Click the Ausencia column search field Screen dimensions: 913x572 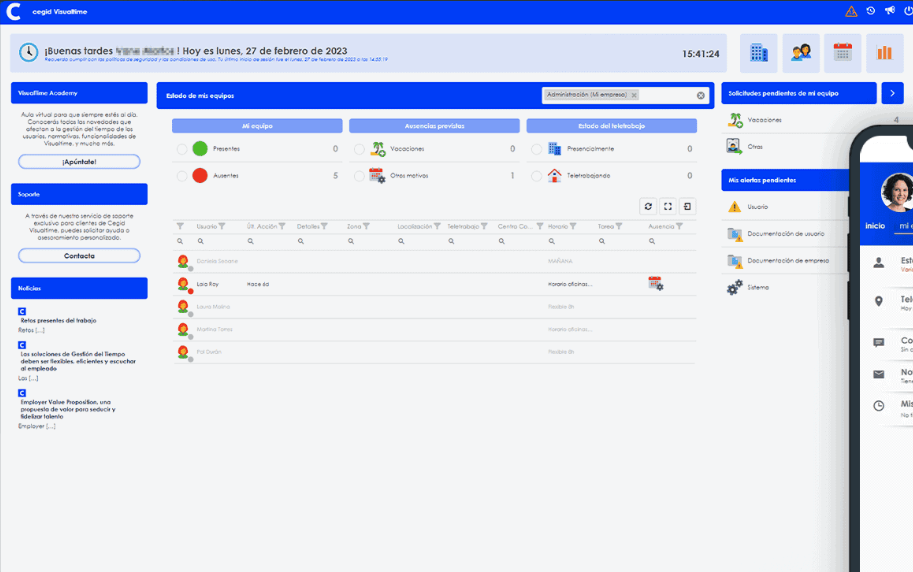coord(671,241)
